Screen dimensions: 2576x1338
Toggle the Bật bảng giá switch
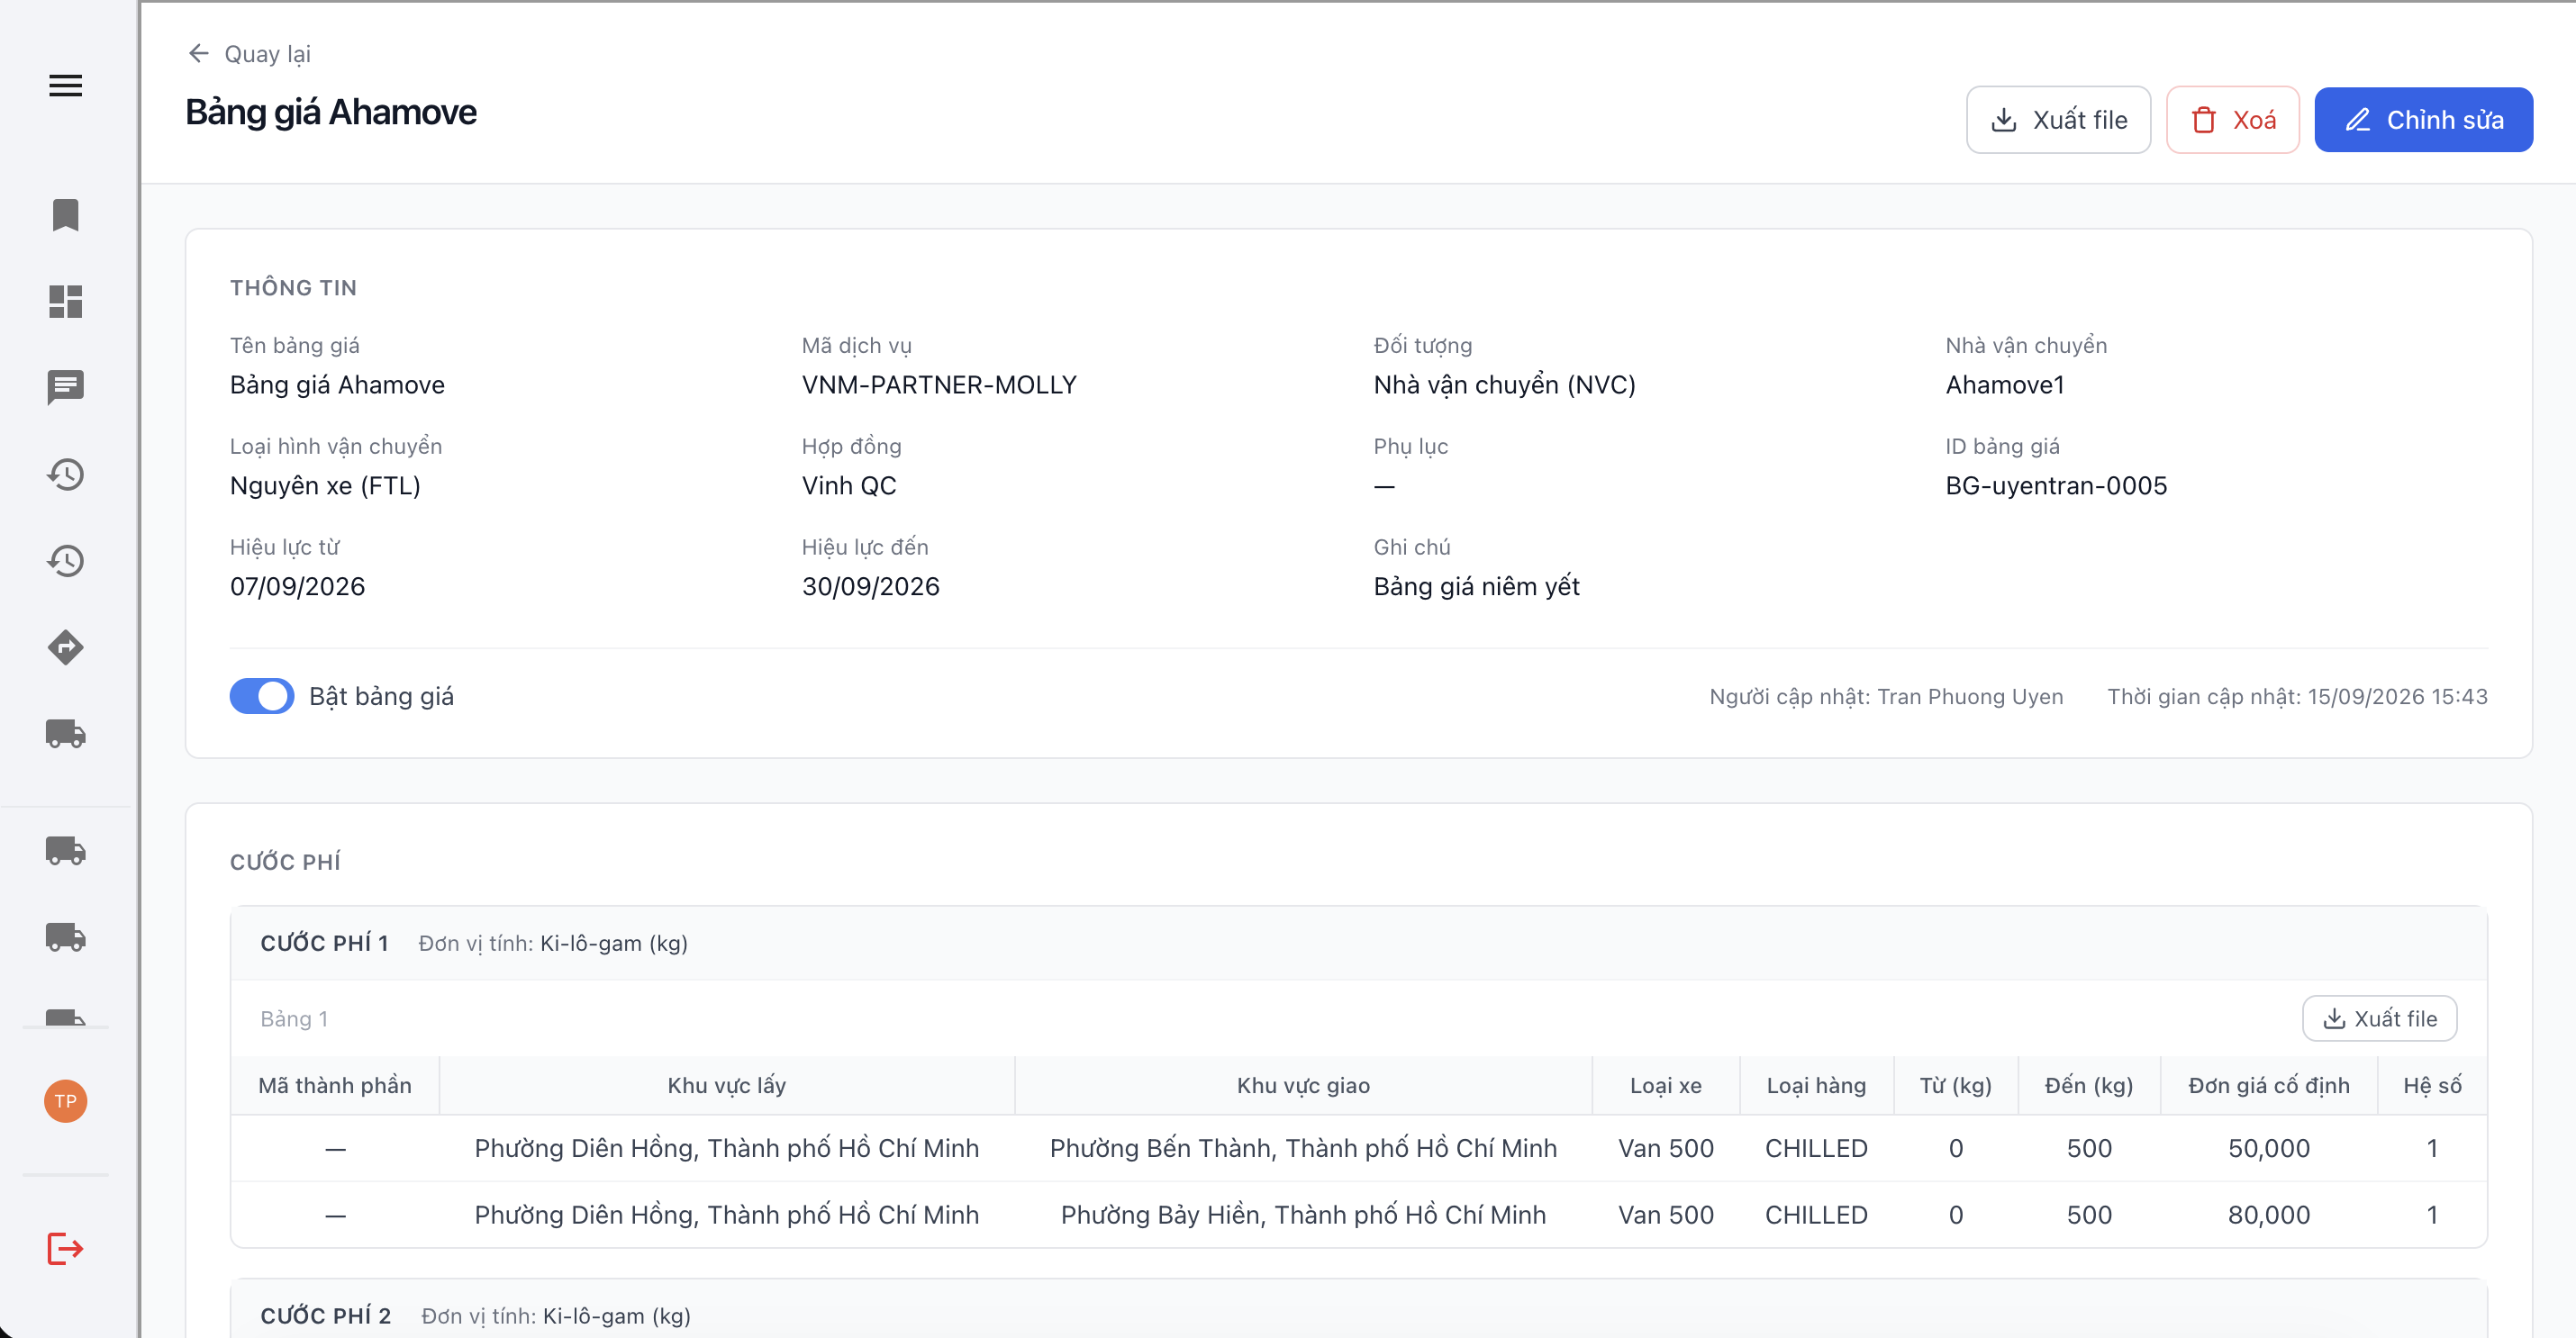262,696
